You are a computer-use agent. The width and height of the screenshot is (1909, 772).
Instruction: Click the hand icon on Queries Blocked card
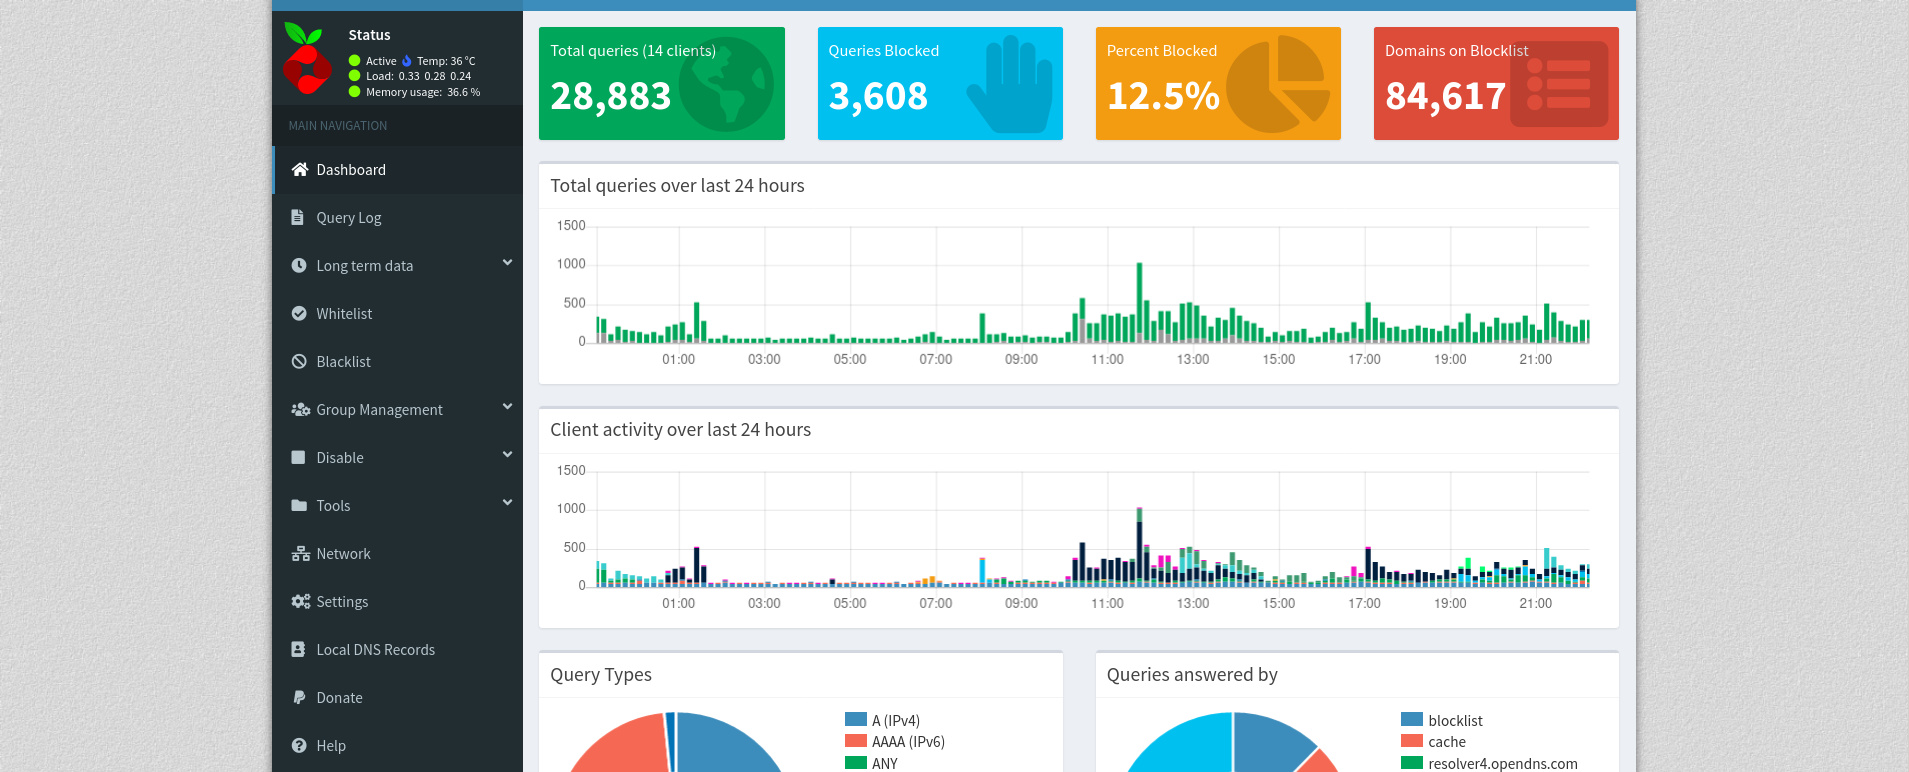point(1010,85)
